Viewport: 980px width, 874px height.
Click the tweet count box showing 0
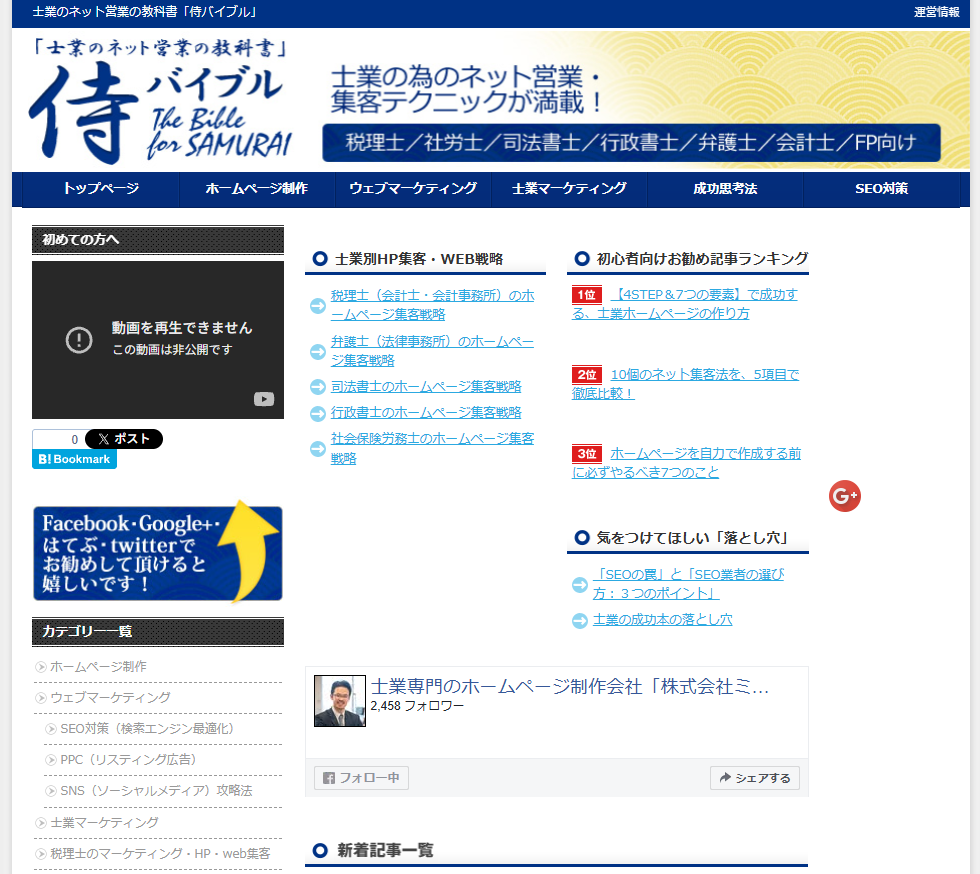pyautogui.click(x=59, y=439)
